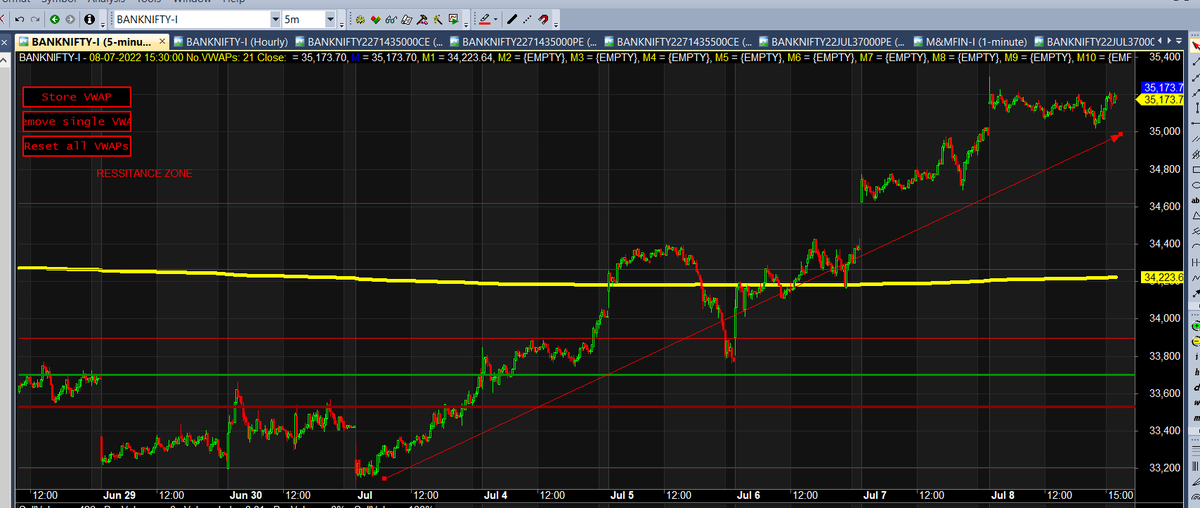Click the chart title date 08-07-2022 15:30:00
The height and width of the screenshot is (508, 1200).
click(137, 58)
